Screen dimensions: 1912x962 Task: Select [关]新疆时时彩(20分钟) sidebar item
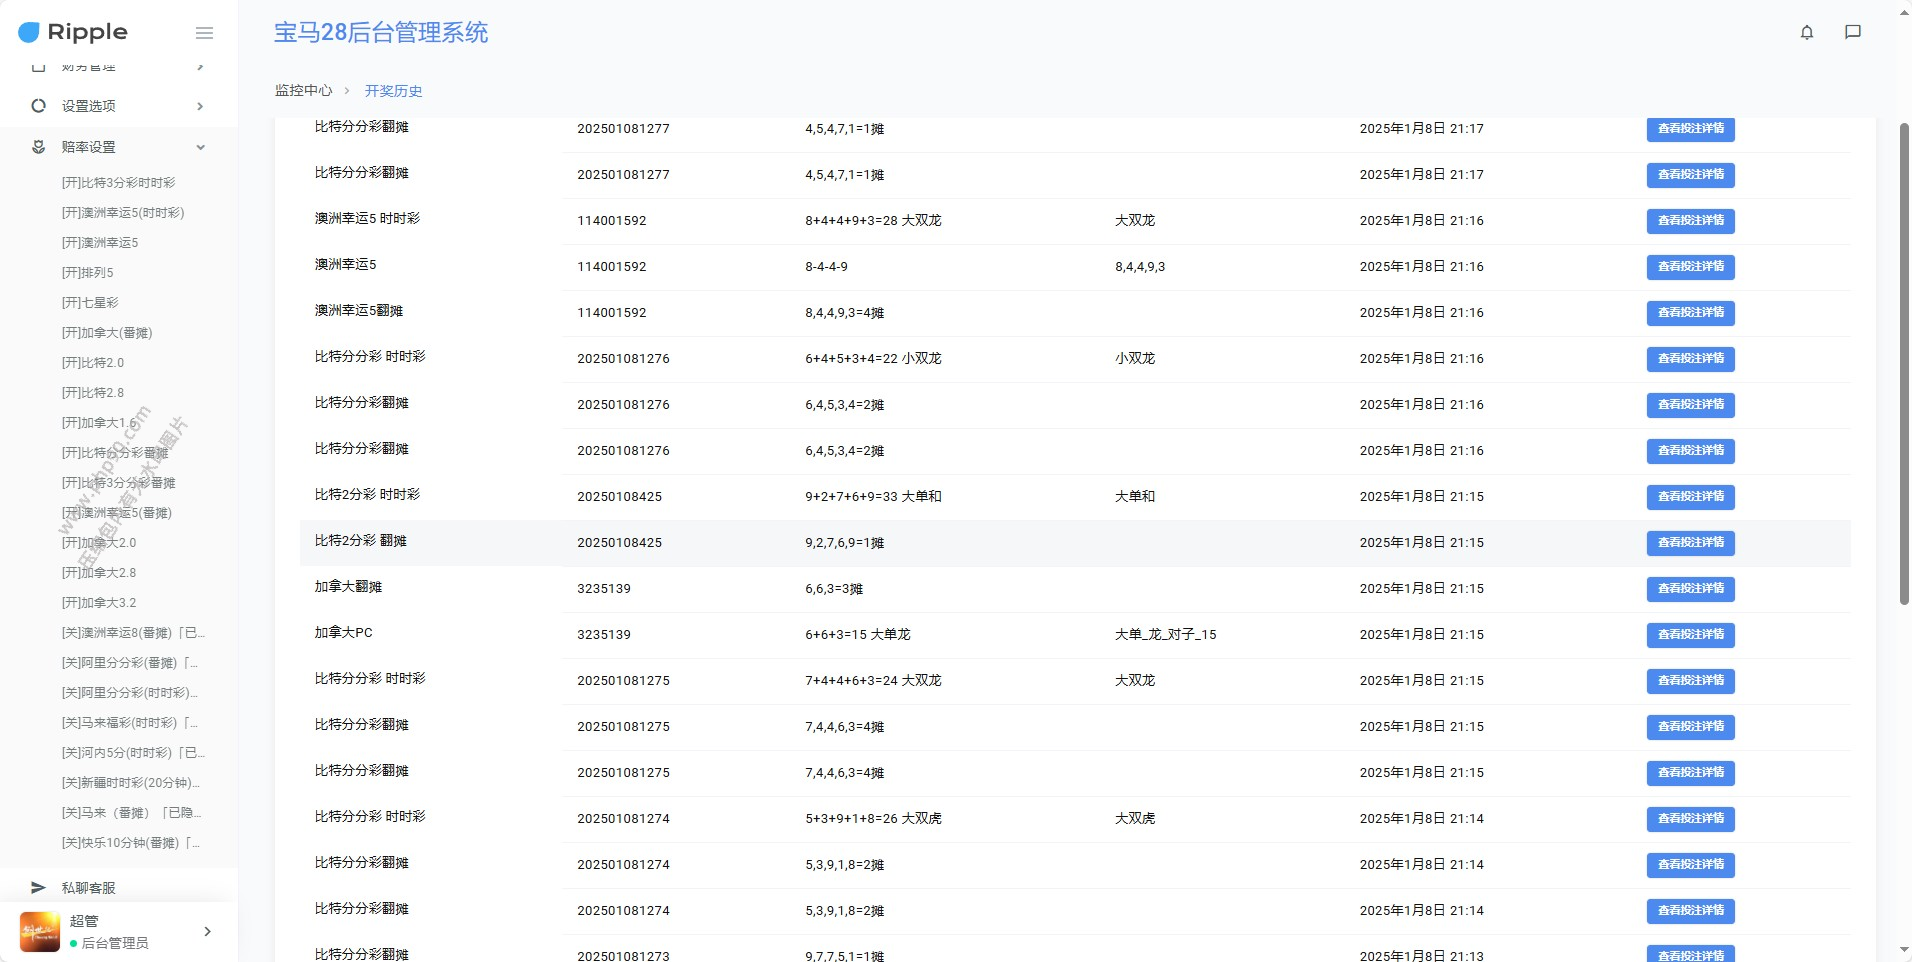(x=130, y=783)
